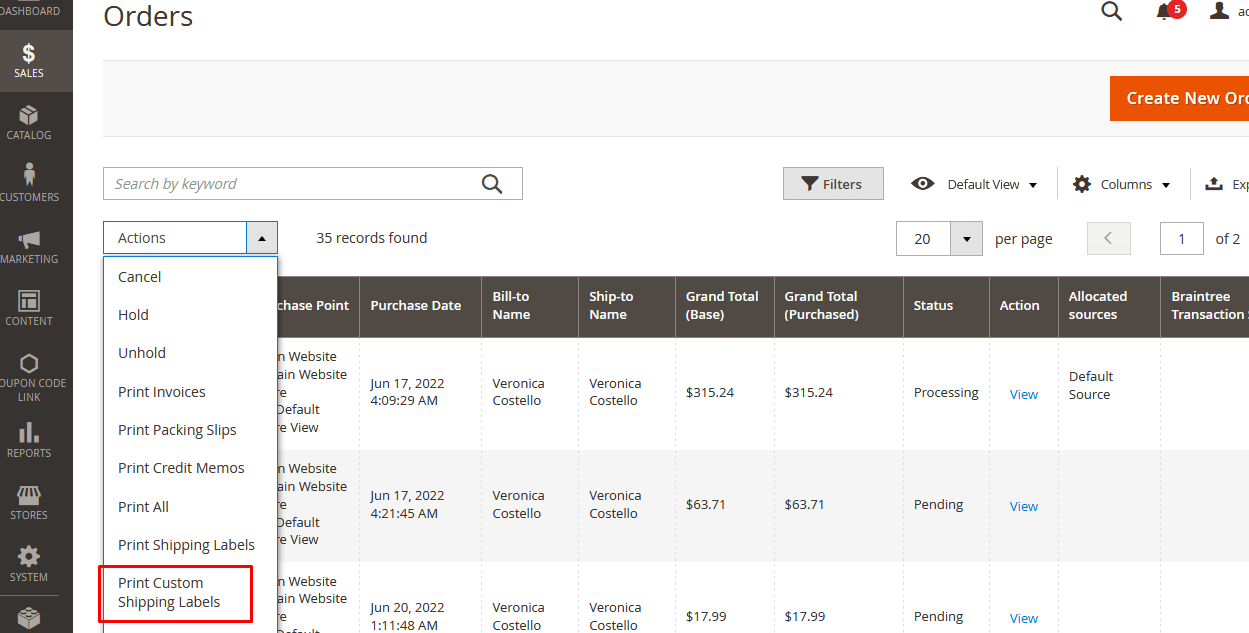Click the Filters button
This screenshot has width=1249, height=633.
[x=832, y=184]
